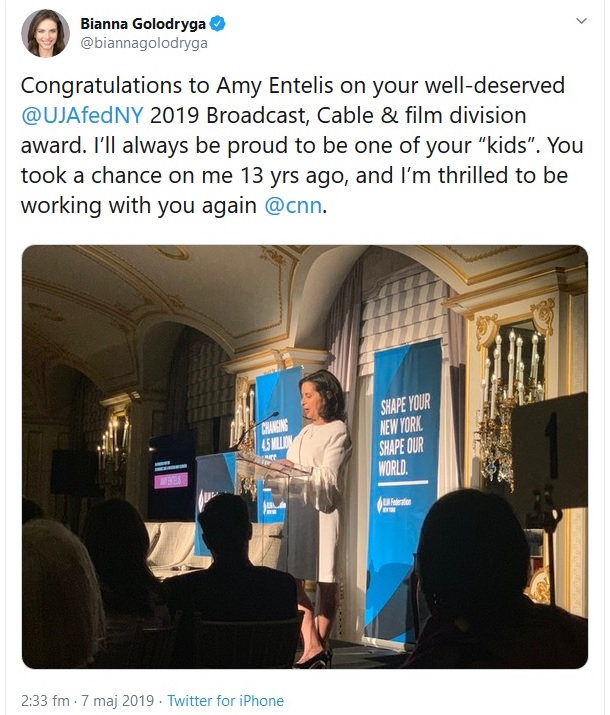Open the @biannagolodryga handle link
This screenshot has width=610, height=715.
[x=147, y=43]
